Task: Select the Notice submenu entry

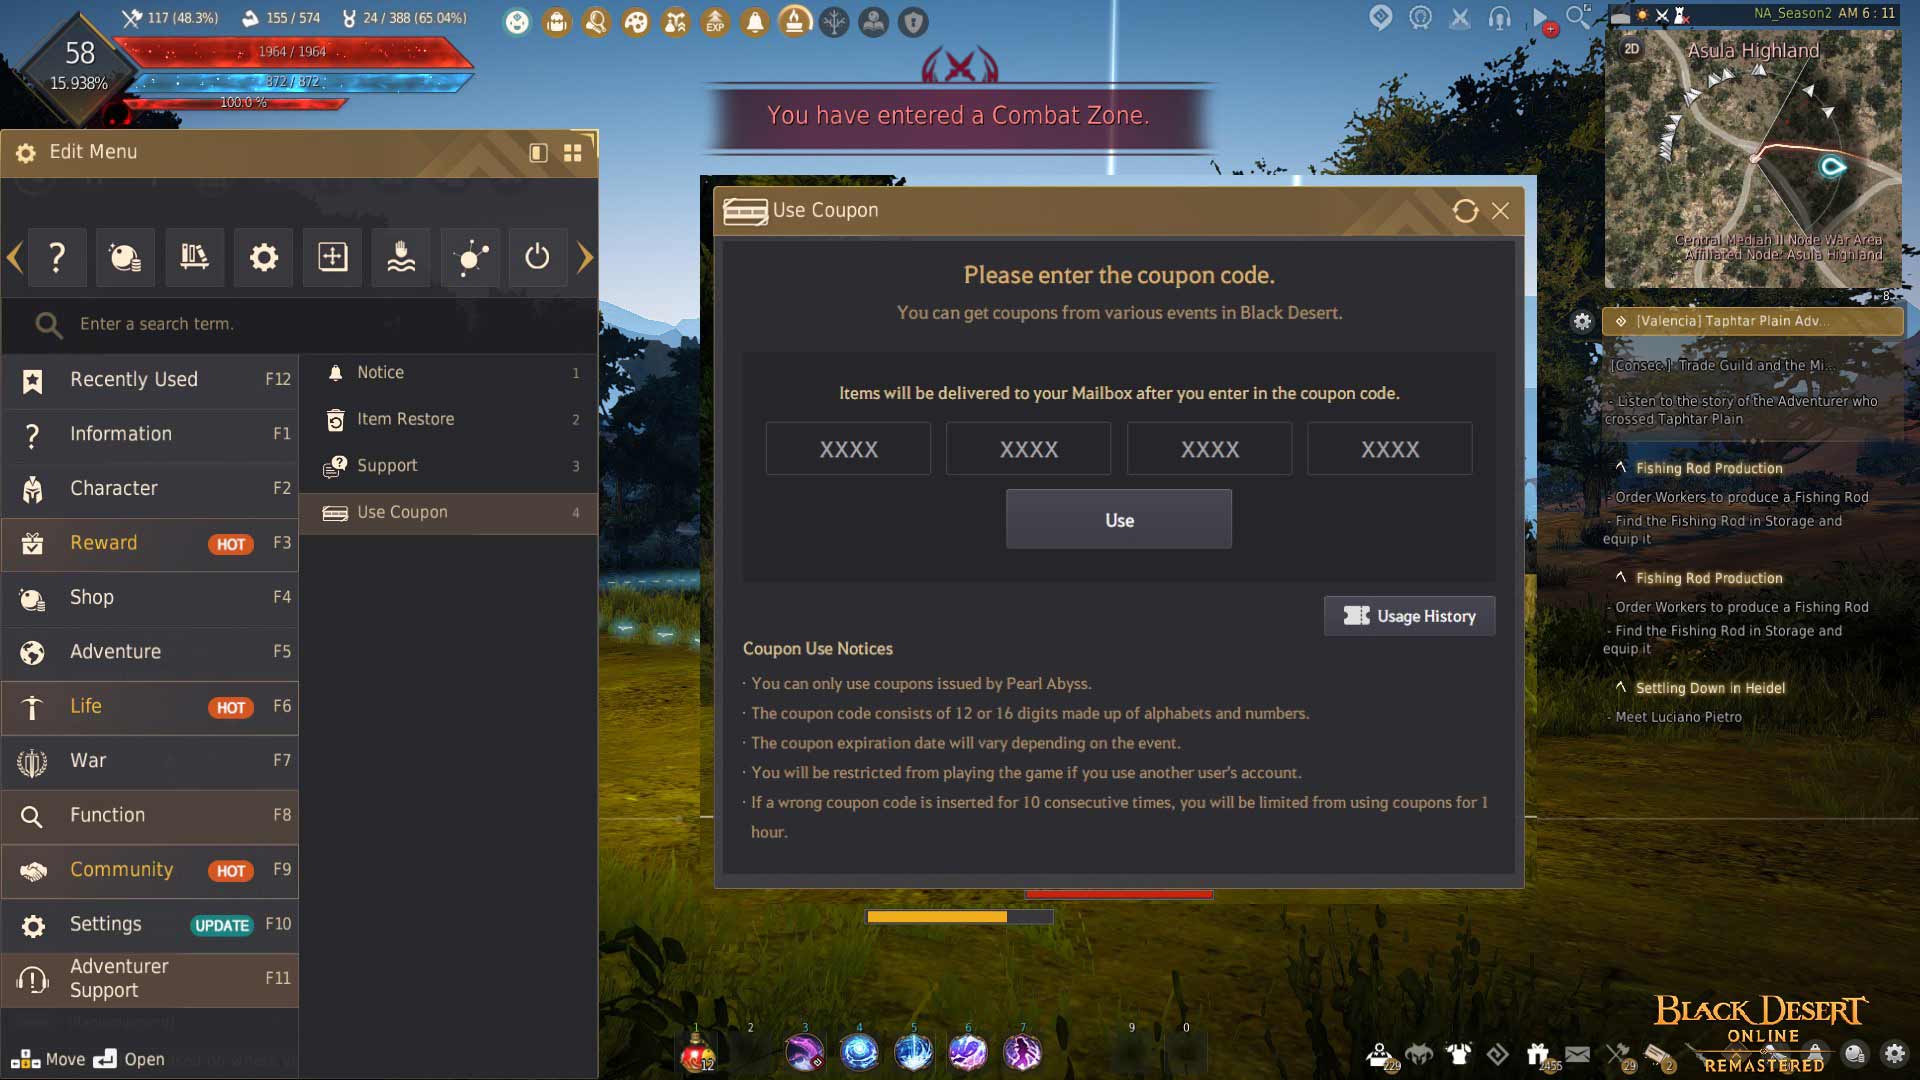Action: tap(448, 373)
